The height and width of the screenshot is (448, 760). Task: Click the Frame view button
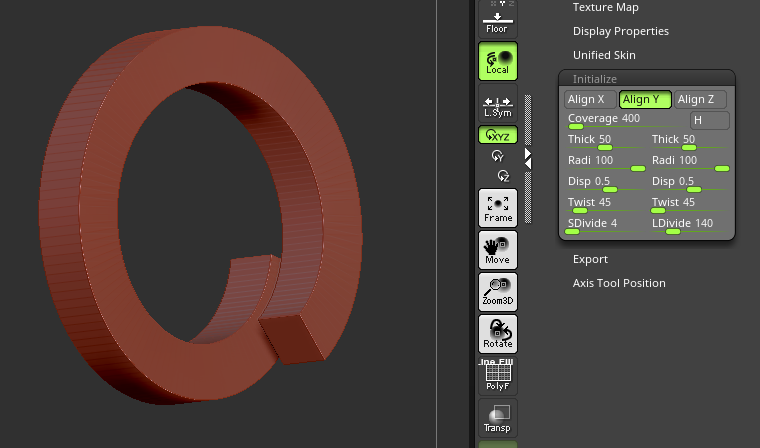[498, 208]
